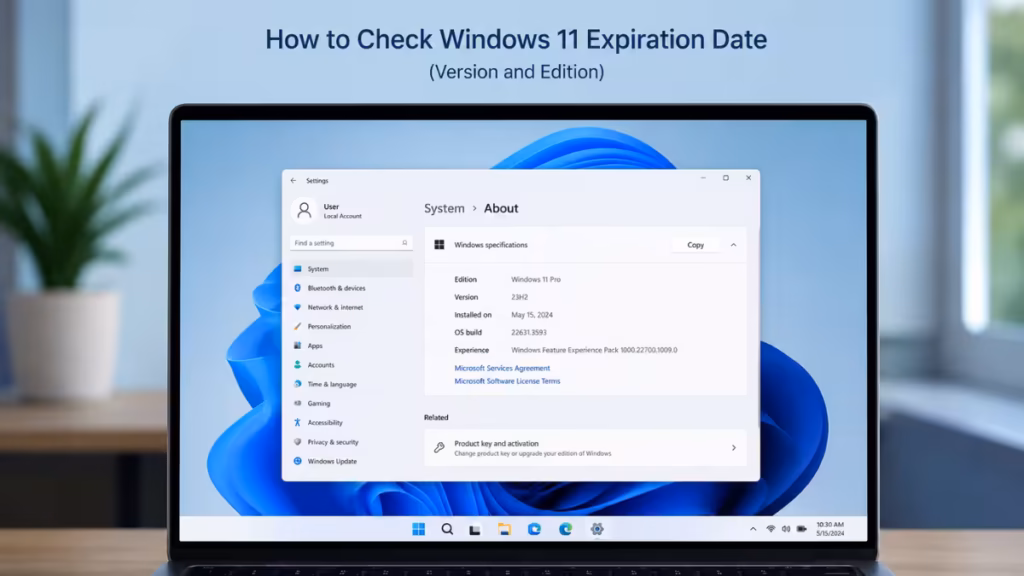Open the taskbar clock 10:30 AM
Viewport: 1024px width, 576px height.
point(830,529)
